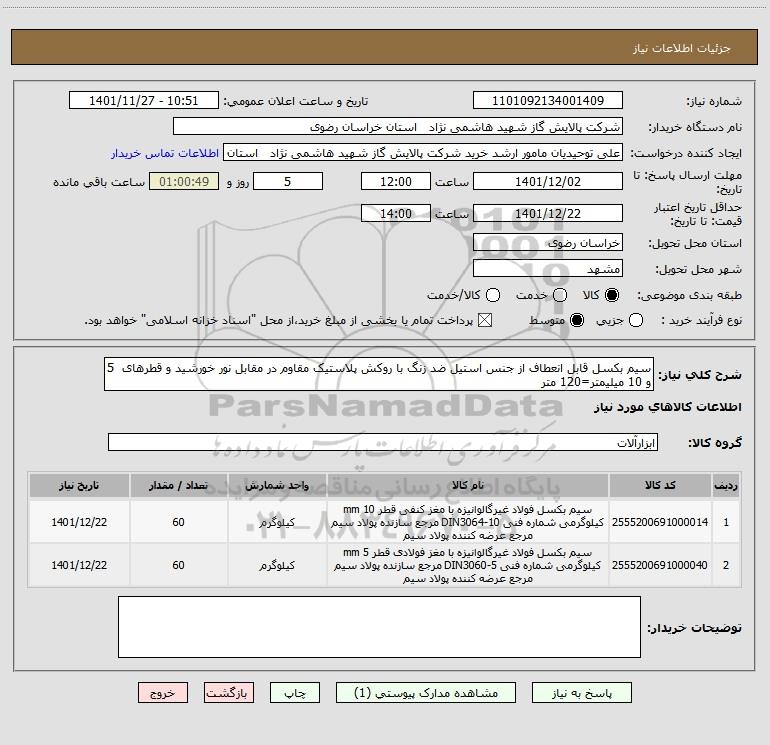This screenshot has height=745, width=770.
Task: Select the کالا/خدمت radio button
Action: coord(493,295)
